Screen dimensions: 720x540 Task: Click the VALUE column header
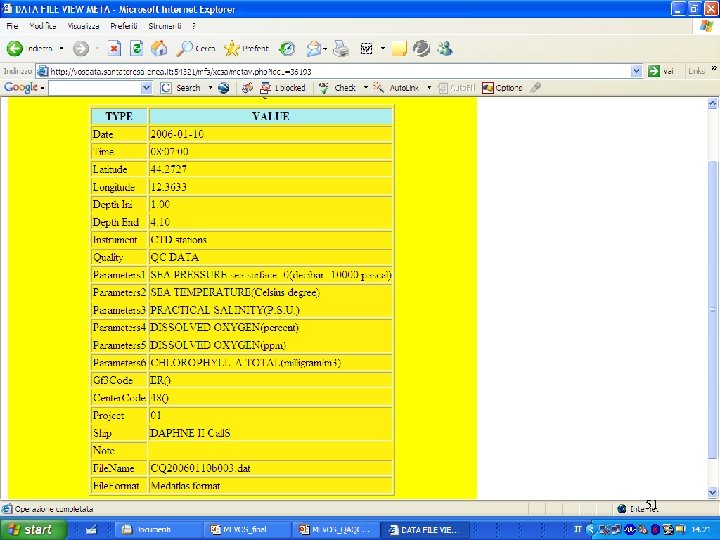[x=270, y=116]
